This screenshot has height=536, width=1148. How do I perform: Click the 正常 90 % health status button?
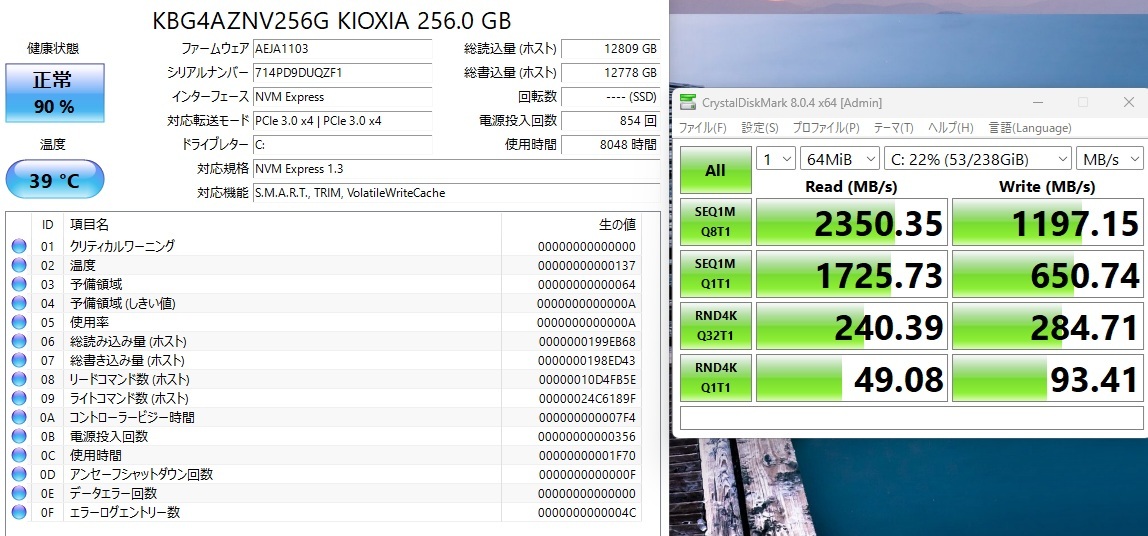(x=55, y=93)
